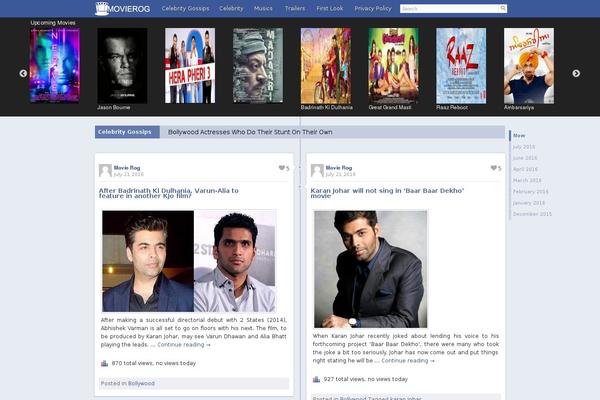
Task: Open 'Bollywood Actresses Who Do Their Stunt' headline
Action: (x=250, y=132)
